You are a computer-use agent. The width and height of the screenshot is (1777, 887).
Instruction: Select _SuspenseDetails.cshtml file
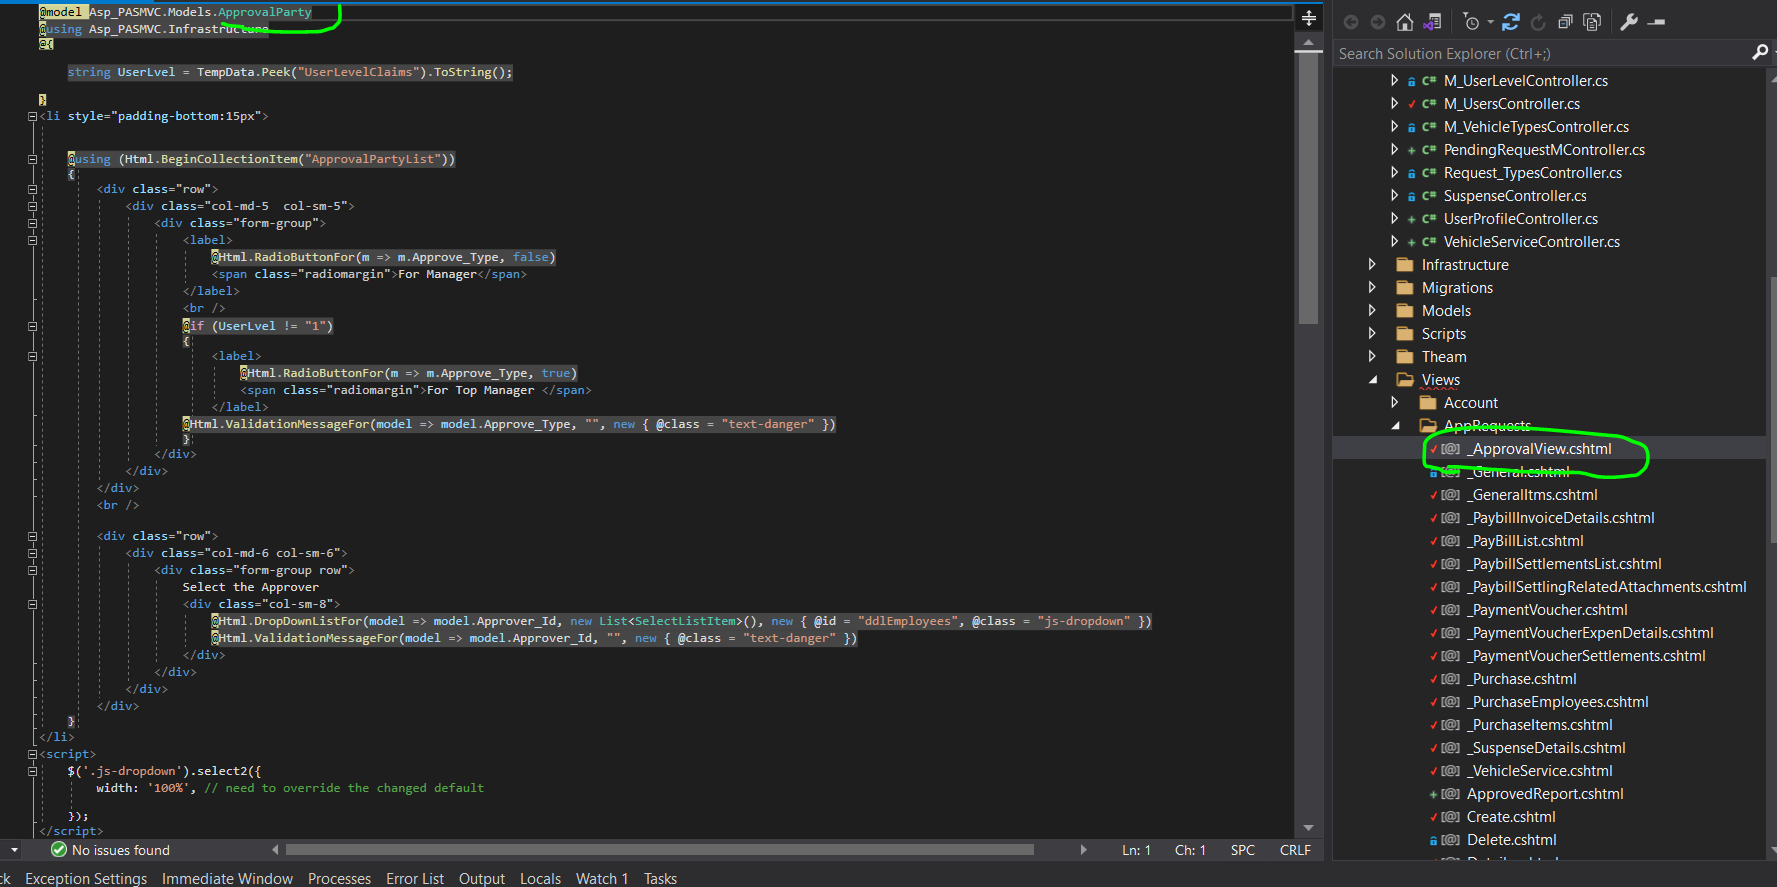(1546, 748)
